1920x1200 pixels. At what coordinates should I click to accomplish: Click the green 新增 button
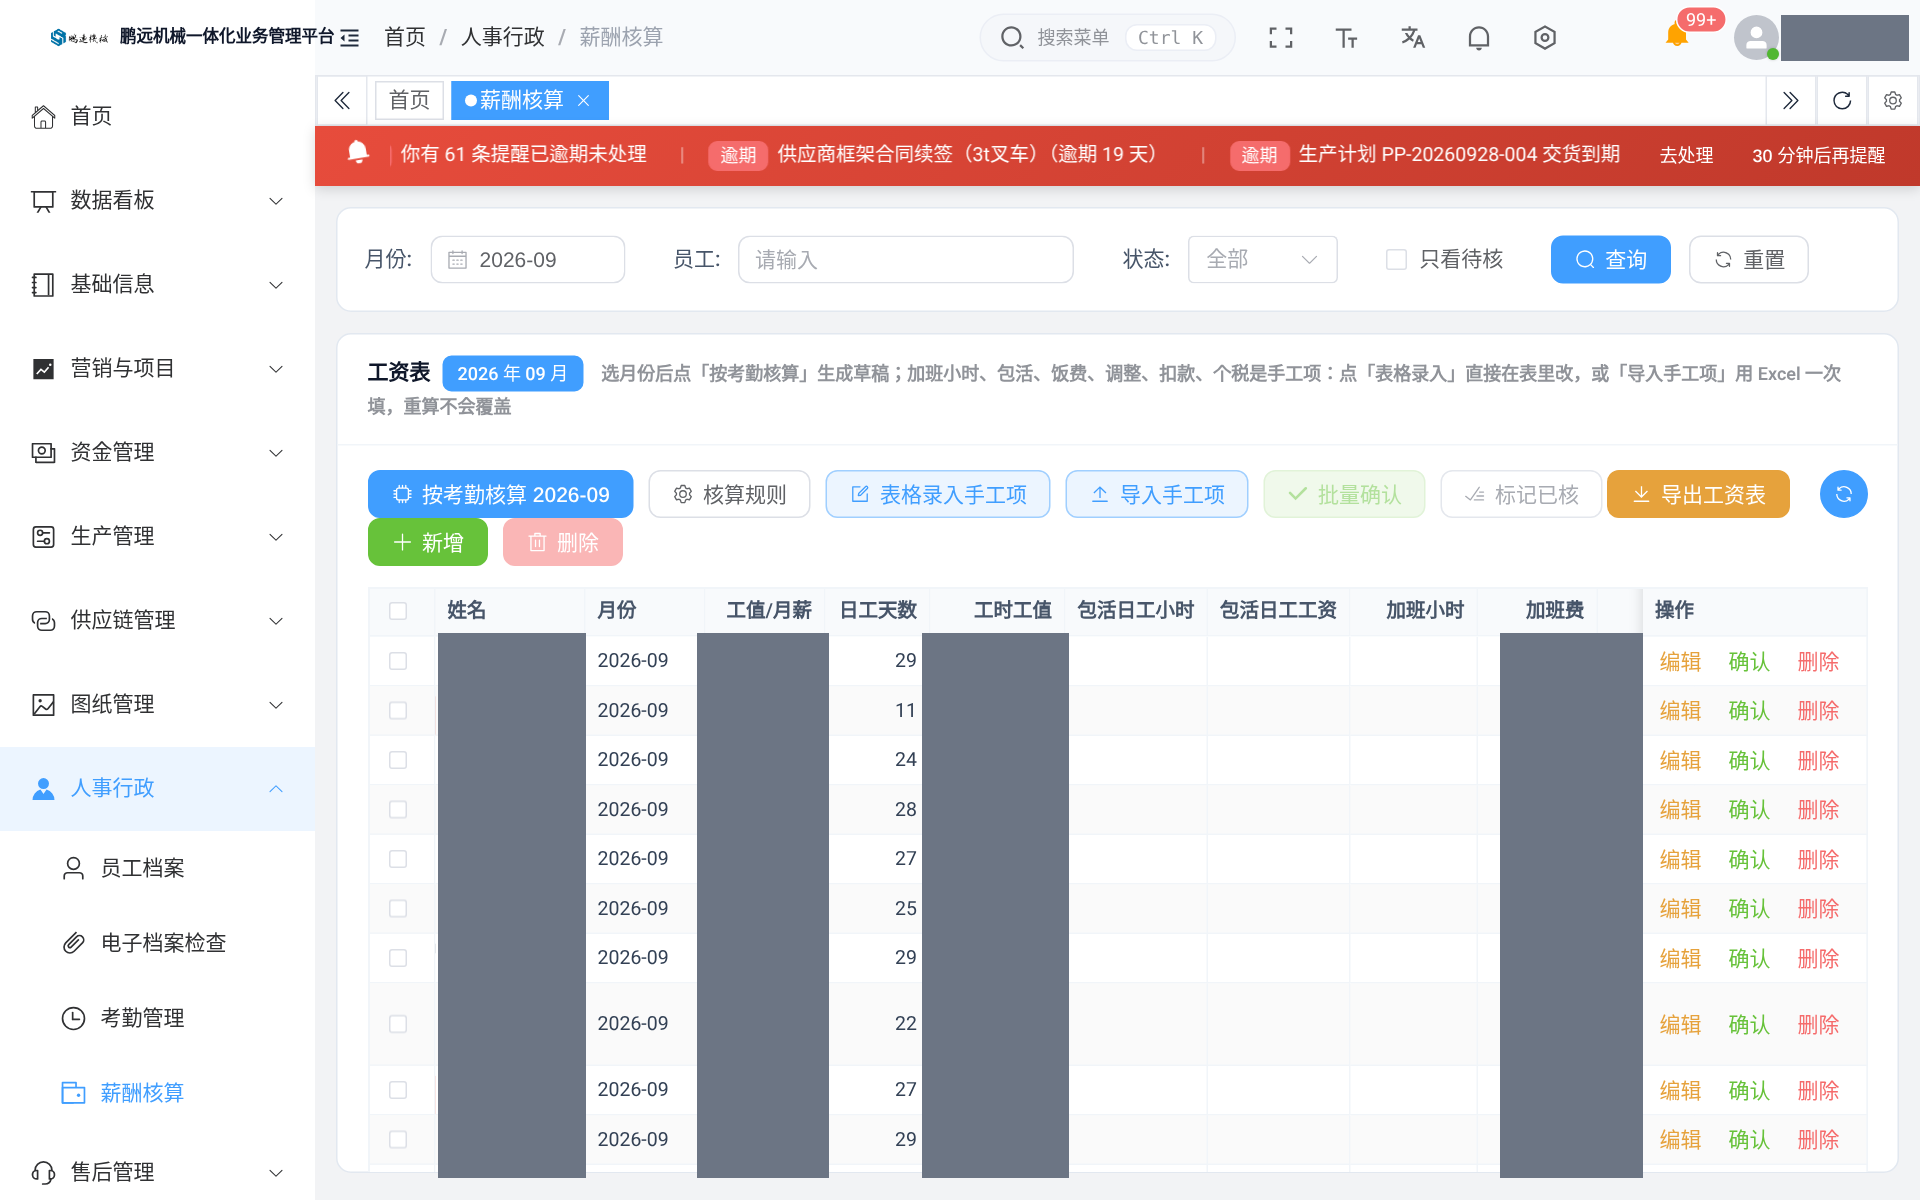[x=428, y=542]
